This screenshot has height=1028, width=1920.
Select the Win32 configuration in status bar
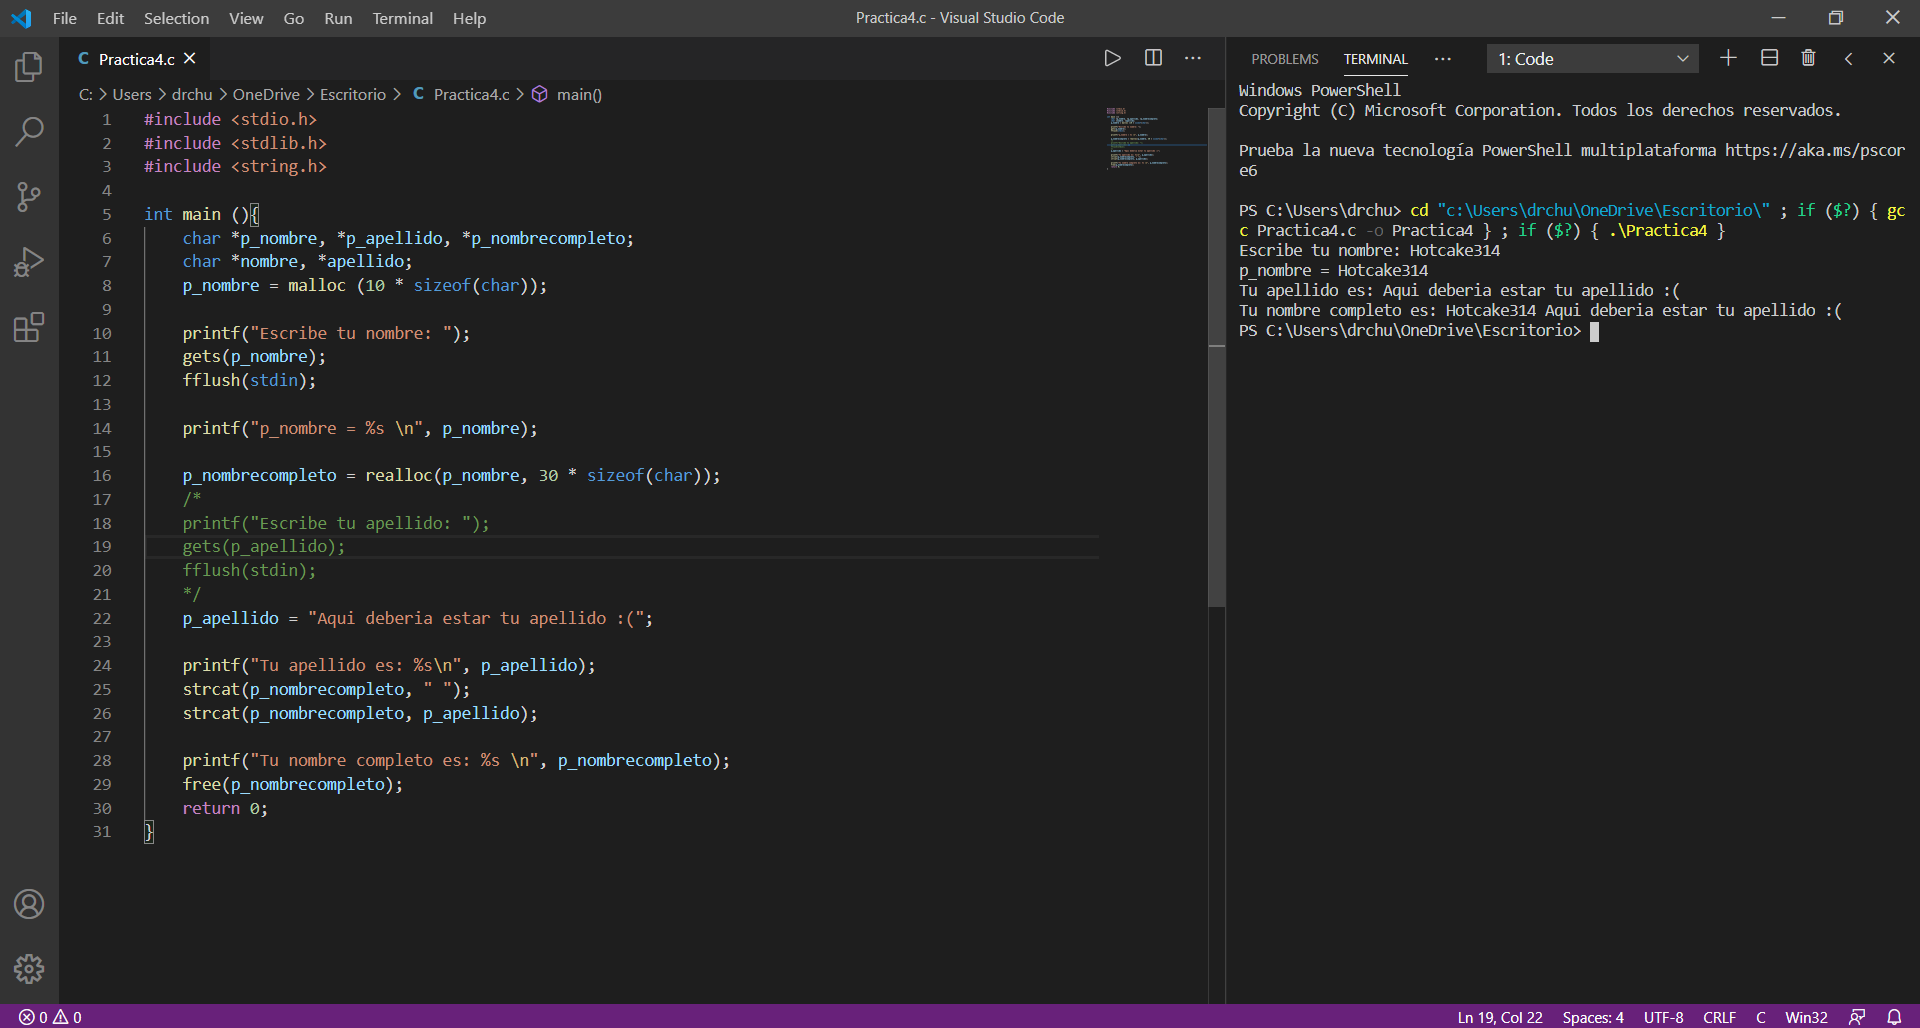(x=1806, y=1017)
